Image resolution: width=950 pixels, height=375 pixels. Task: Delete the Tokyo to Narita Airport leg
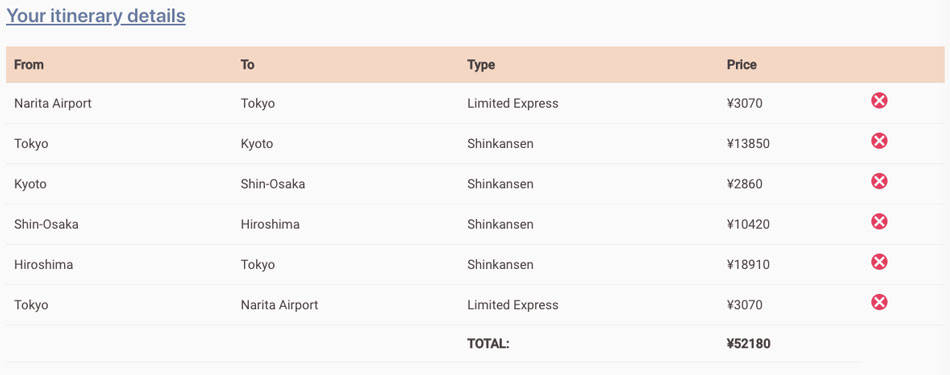point(879,302)
